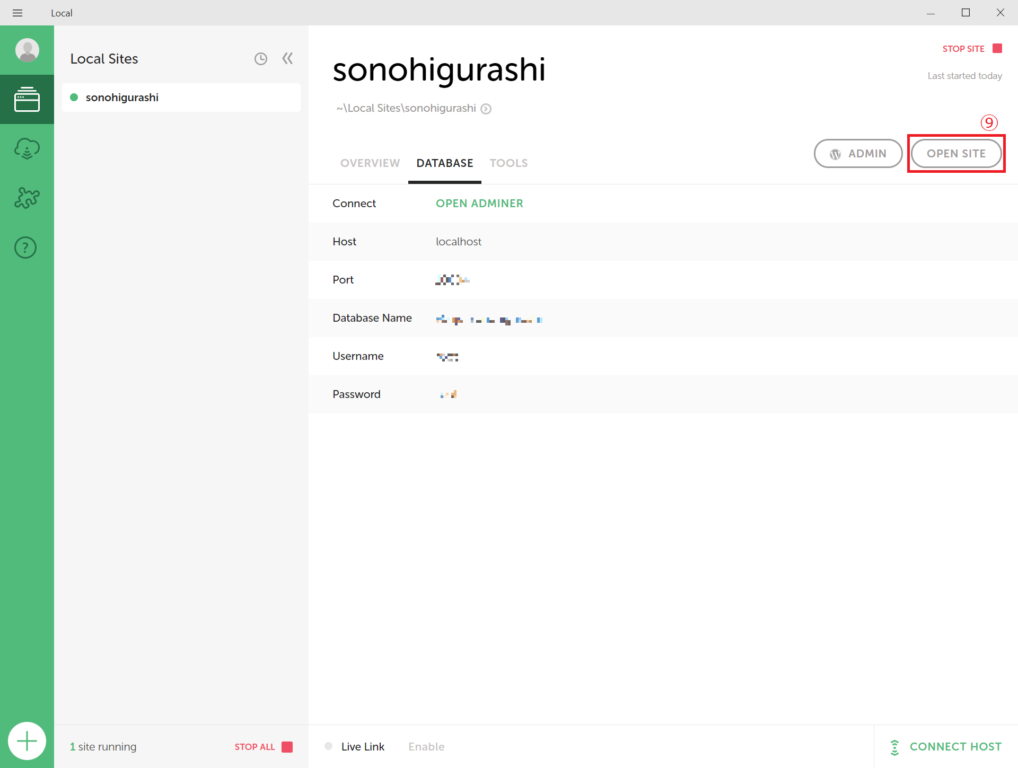Open the Local Sites sidebar icon
Viewport: 1018px width, 768px height.
(x=27, y=99)
